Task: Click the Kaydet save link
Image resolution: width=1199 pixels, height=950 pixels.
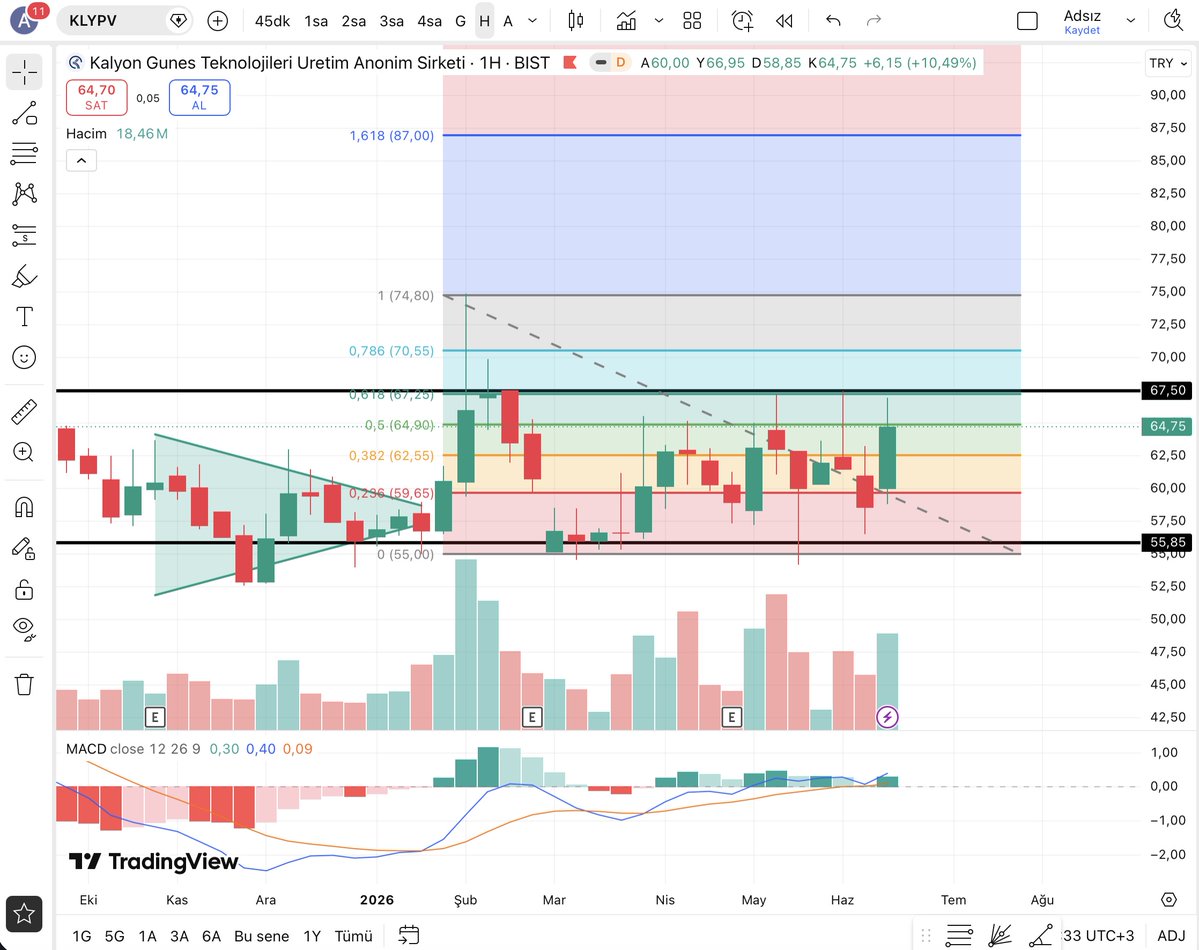Action: (1082, 31)
